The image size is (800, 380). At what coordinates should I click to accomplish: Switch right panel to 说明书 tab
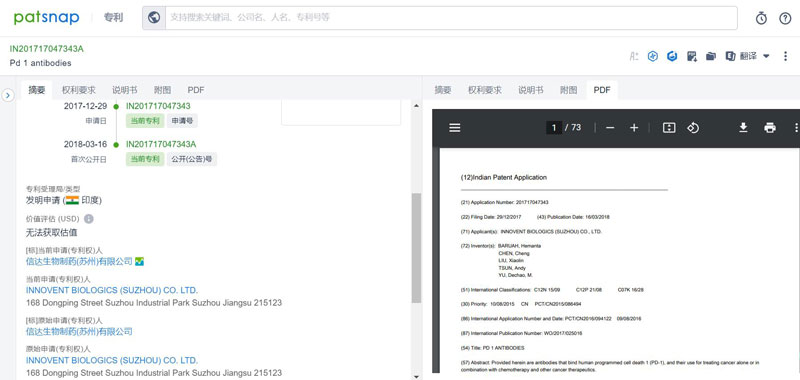[531, 90]
